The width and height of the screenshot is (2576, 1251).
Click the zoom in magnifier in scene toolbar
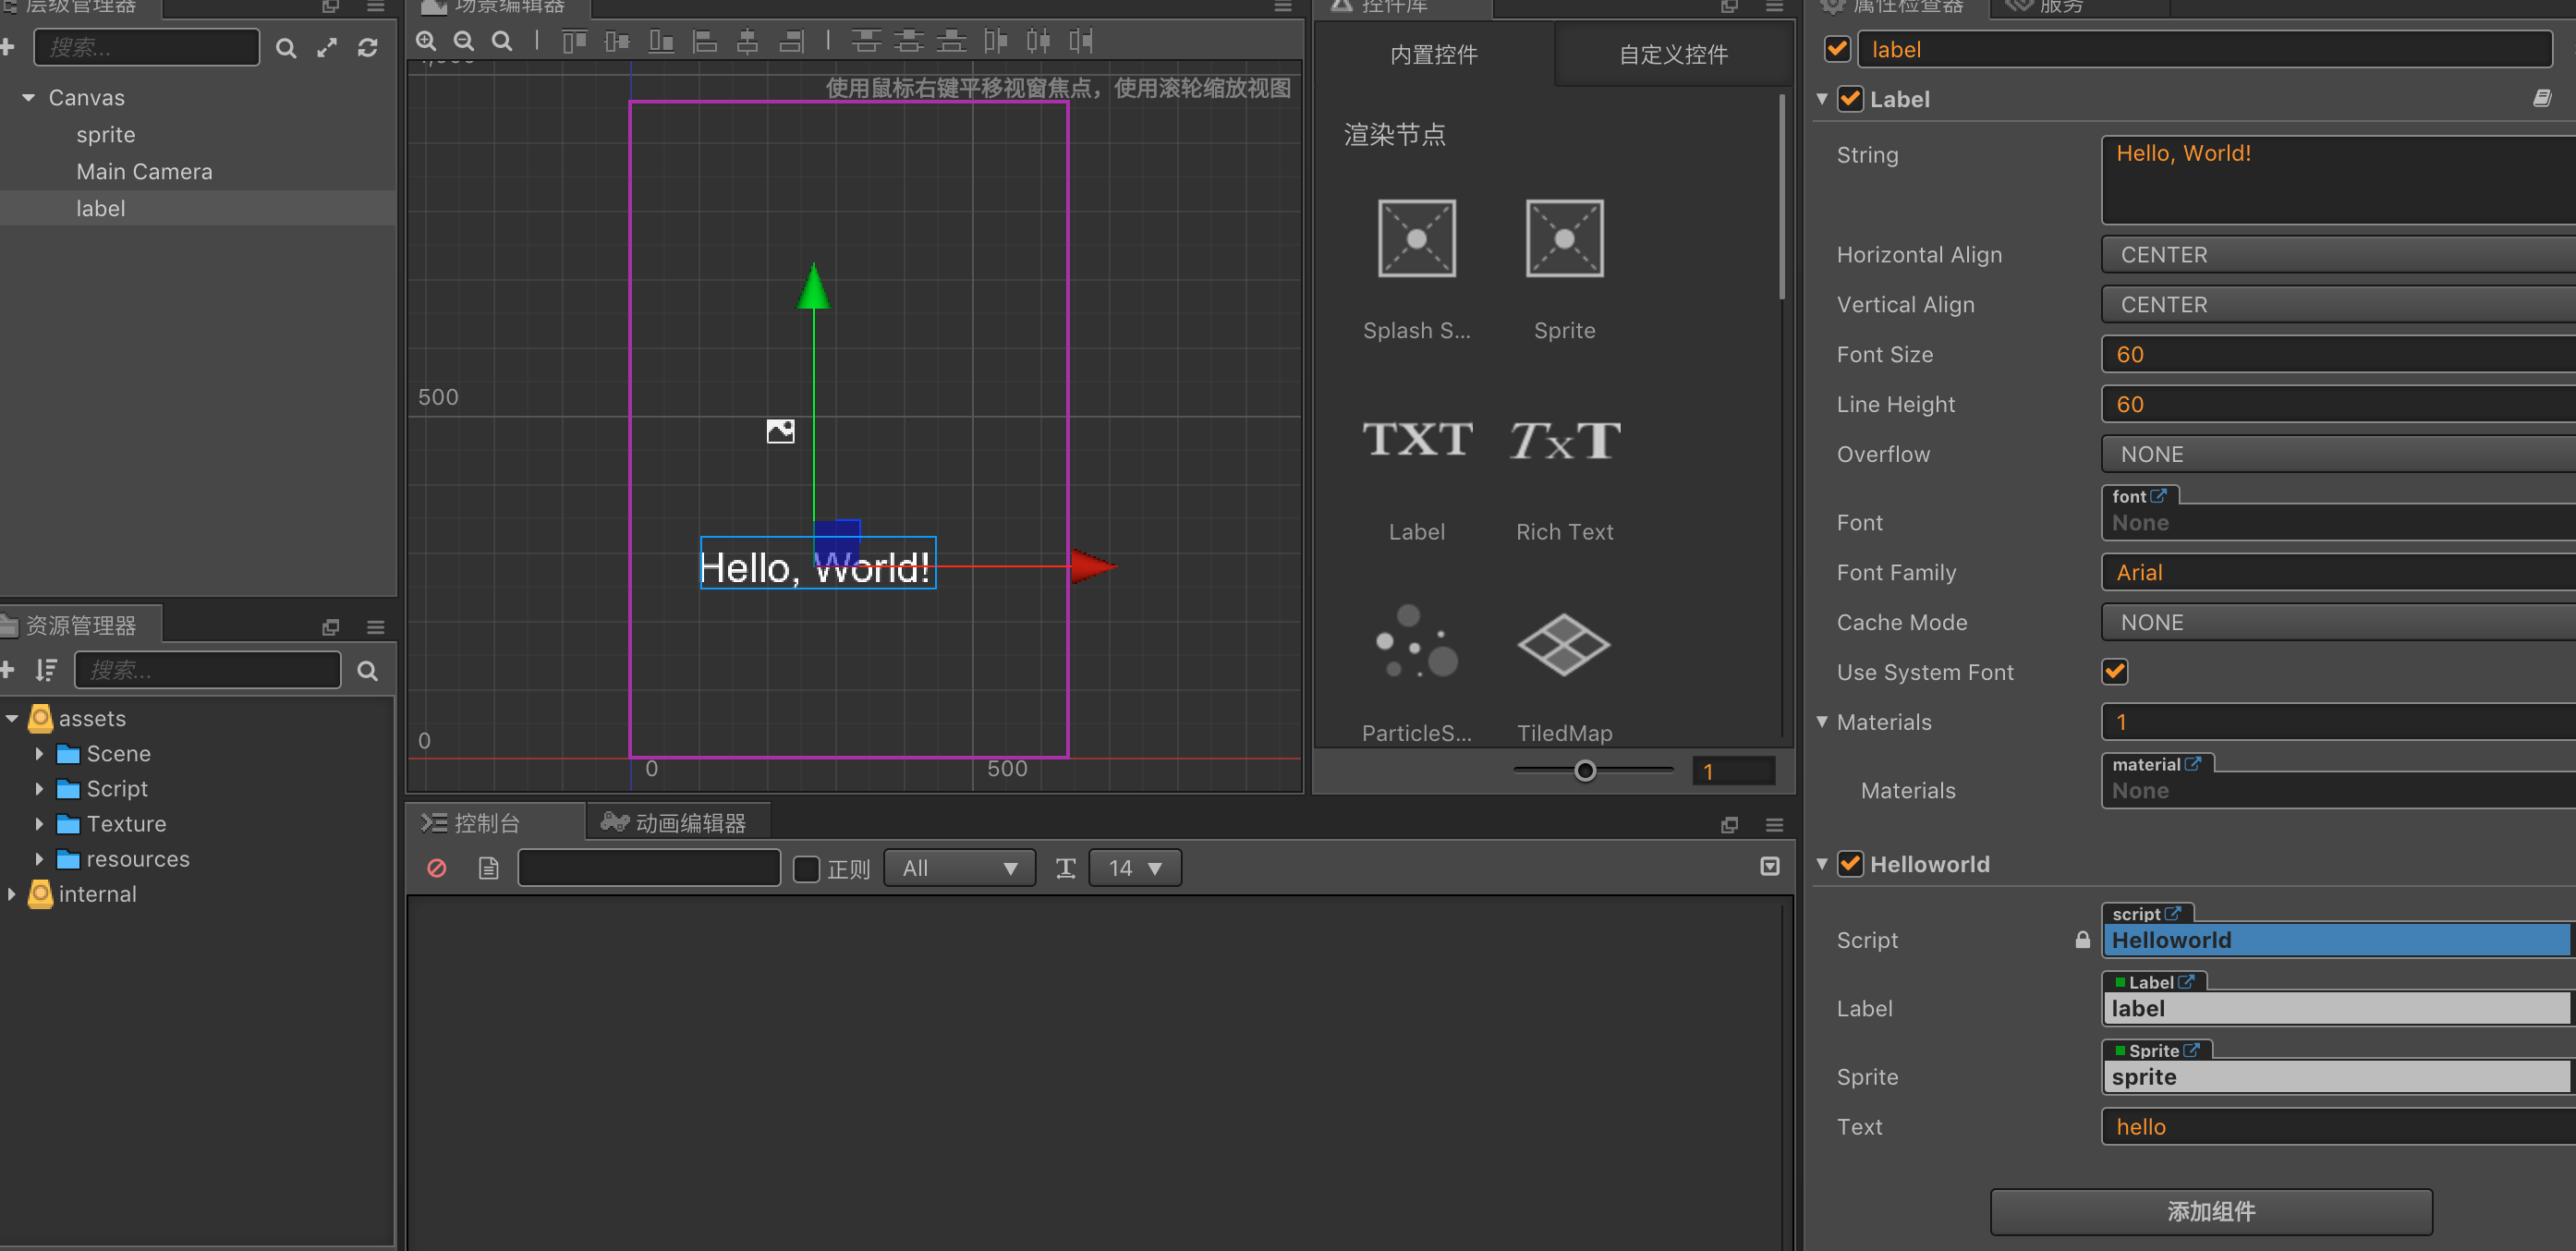pos(426,41)
